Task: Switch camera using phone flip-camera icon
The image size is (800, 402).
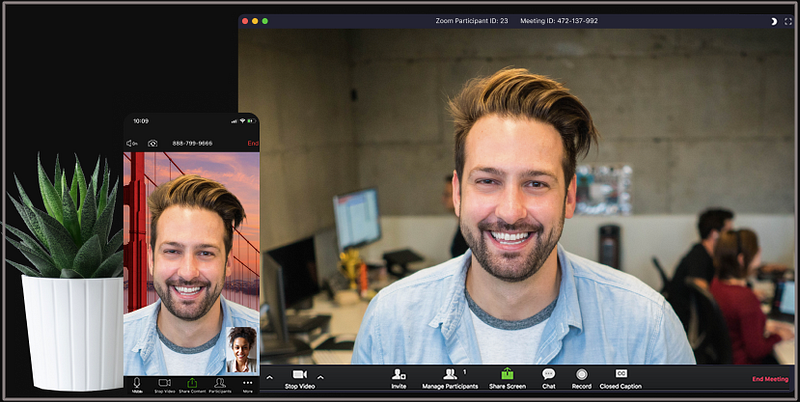Action: (x=152, y=143)
